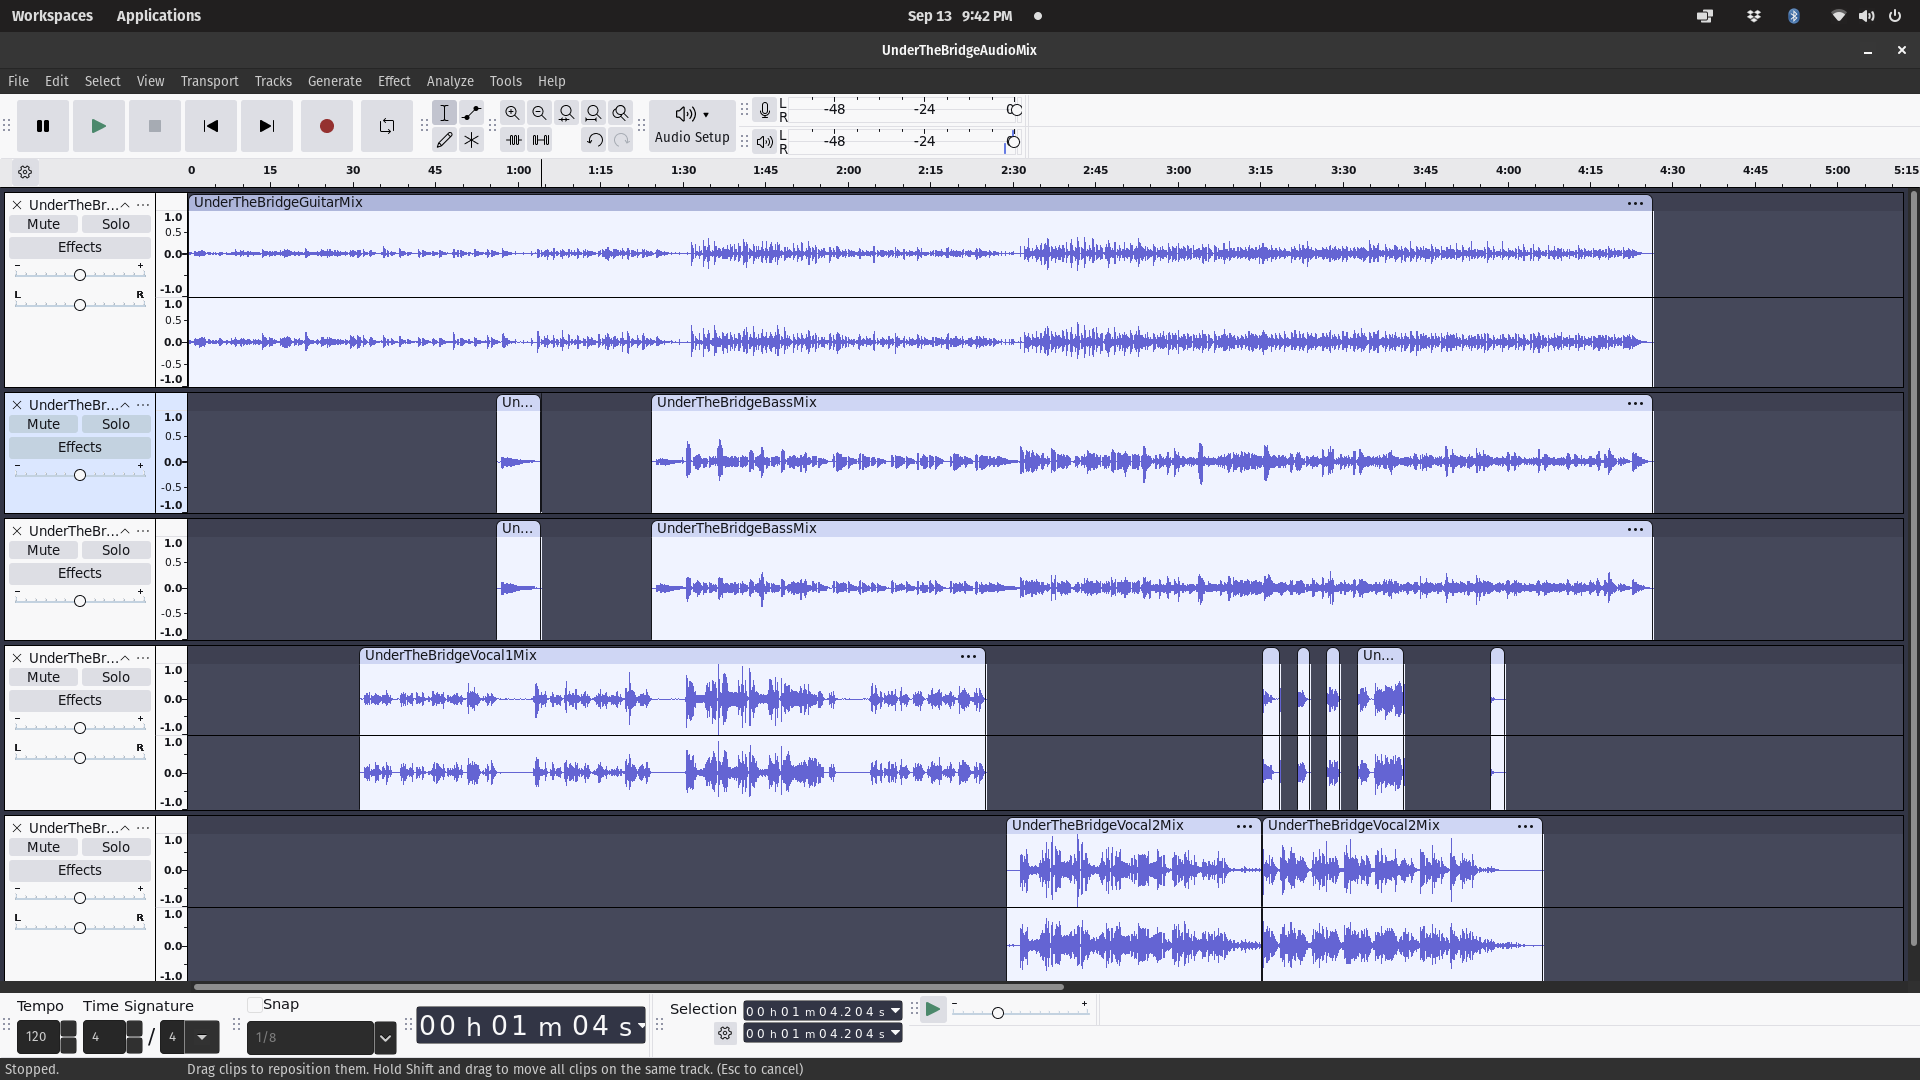The image size is (1920, 1080).
Task: Open Effects for the first bass track
Action: click(80, 447)
